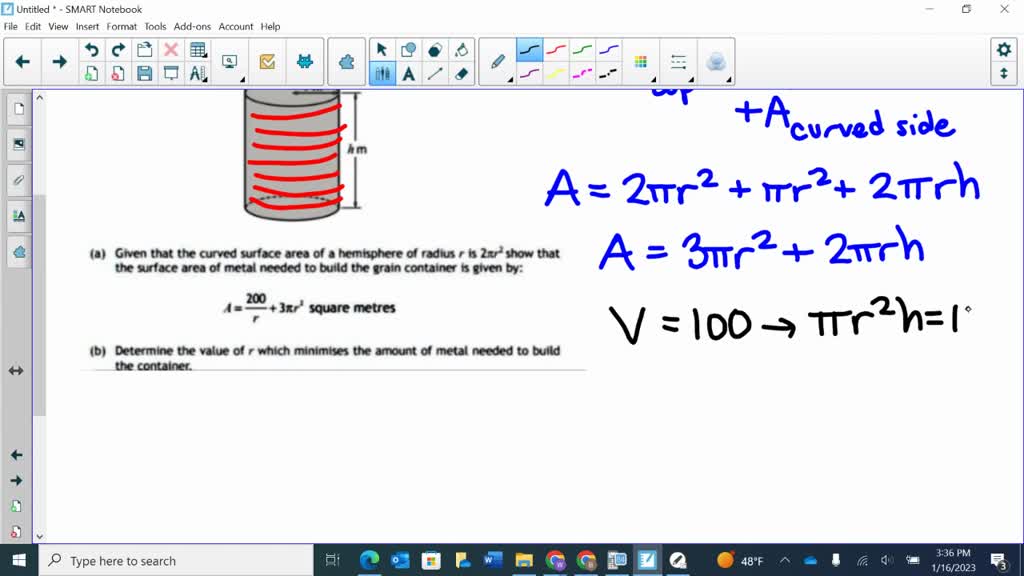Expand the pen options disclosure arrow
Viewport: 1024px width, 576px height.
pos(510,79)
